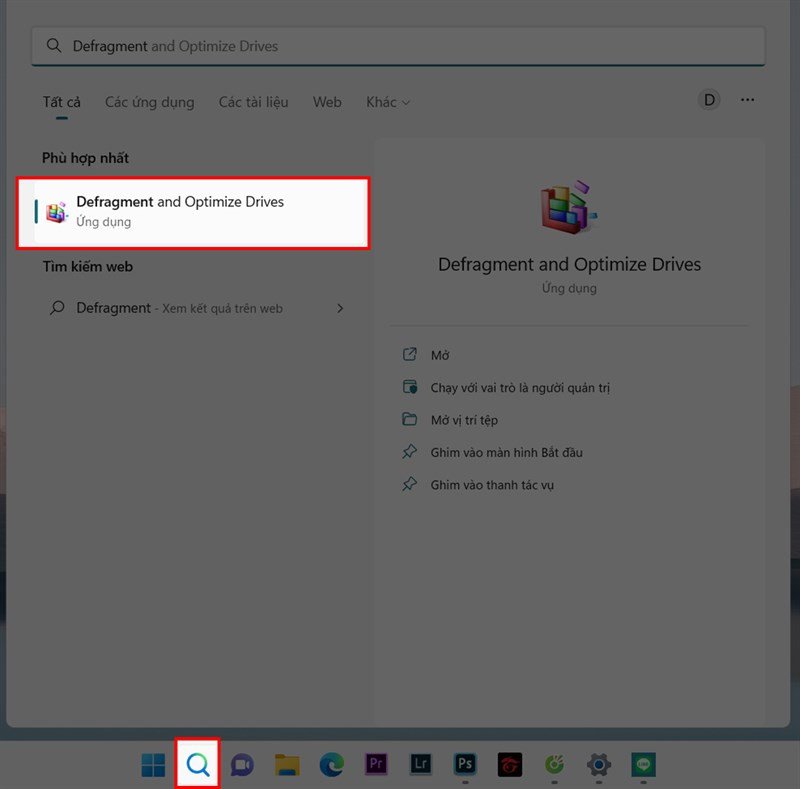Open the Windows Start menu icon
The width and height of the screenshot is (800, 789).
pyautogui.click(x=153, y=765)
